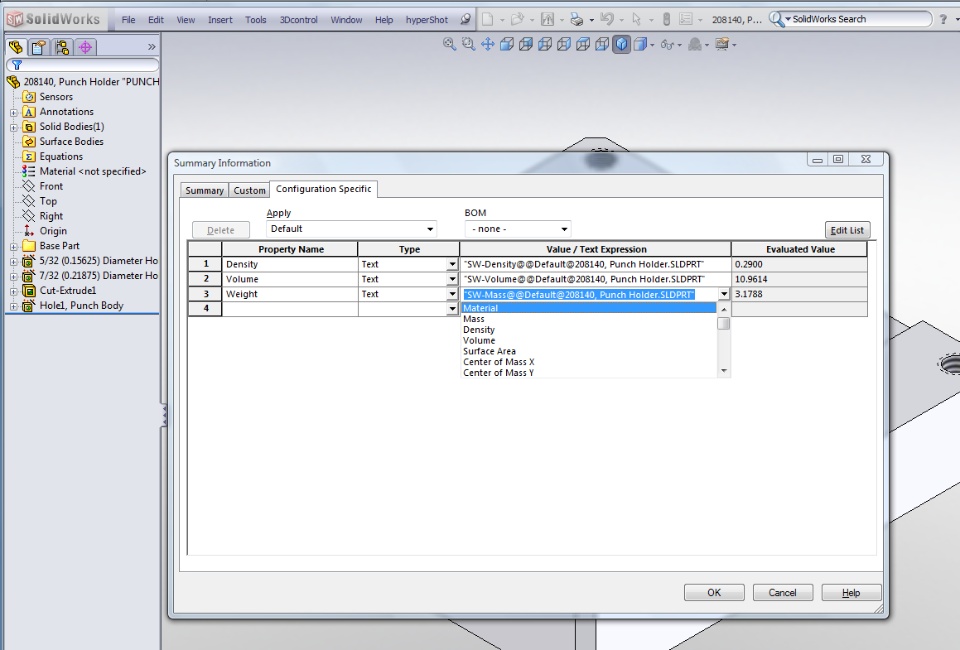Click the dropdown list scroll-down arrow

tap(724, 371)
